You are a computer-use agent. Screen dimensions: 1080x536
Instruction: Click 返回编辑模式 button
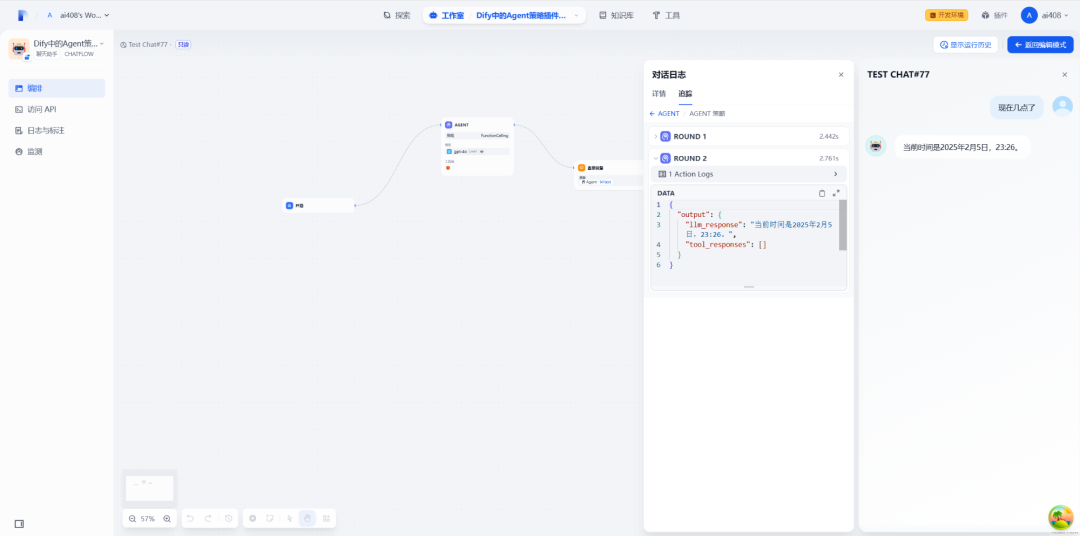click(x=1040, y=45)
